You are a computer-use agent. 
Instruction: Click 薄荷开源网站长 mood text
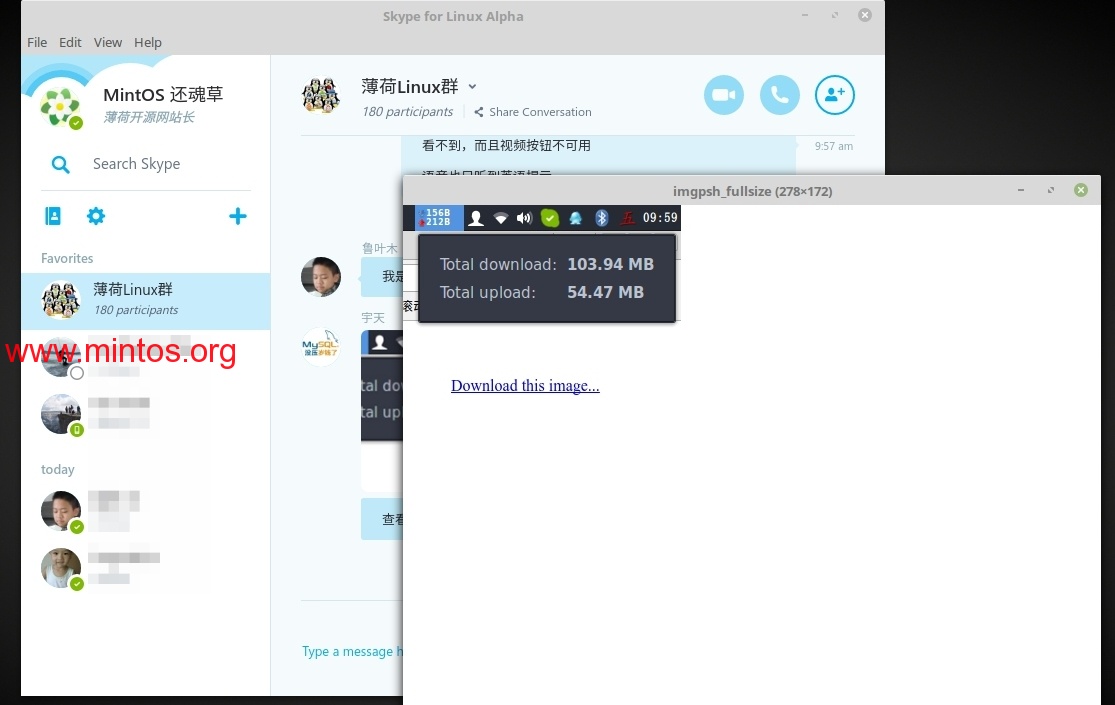coord(149,117)
